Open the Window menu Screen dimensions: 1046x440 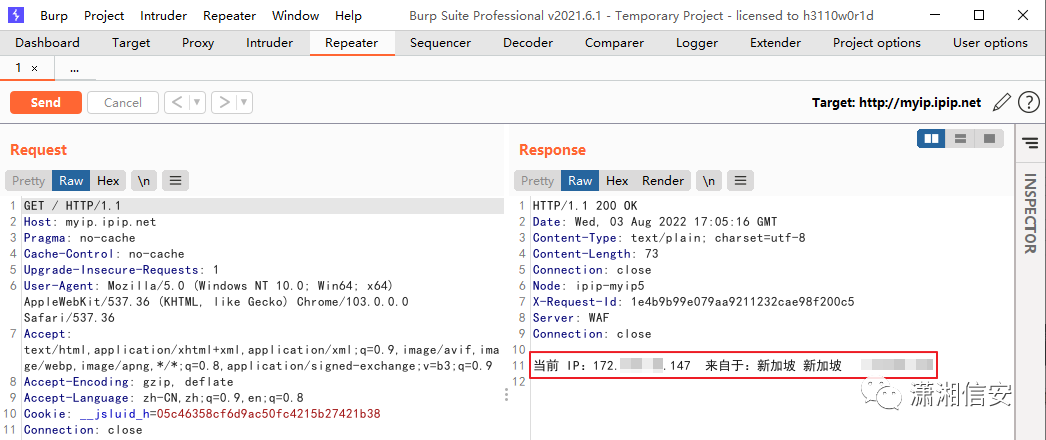(296, 15)
